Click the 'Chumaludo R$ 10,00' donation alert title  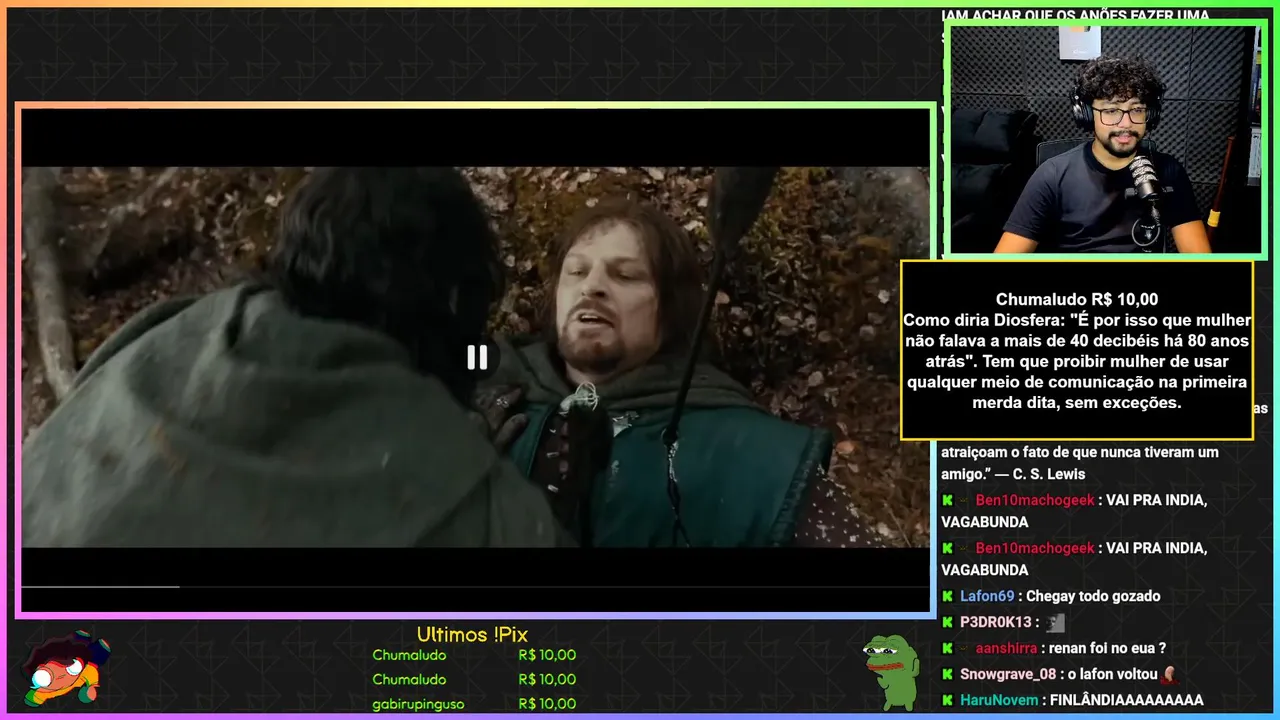pyautogui.click(x=1077, y=299)
